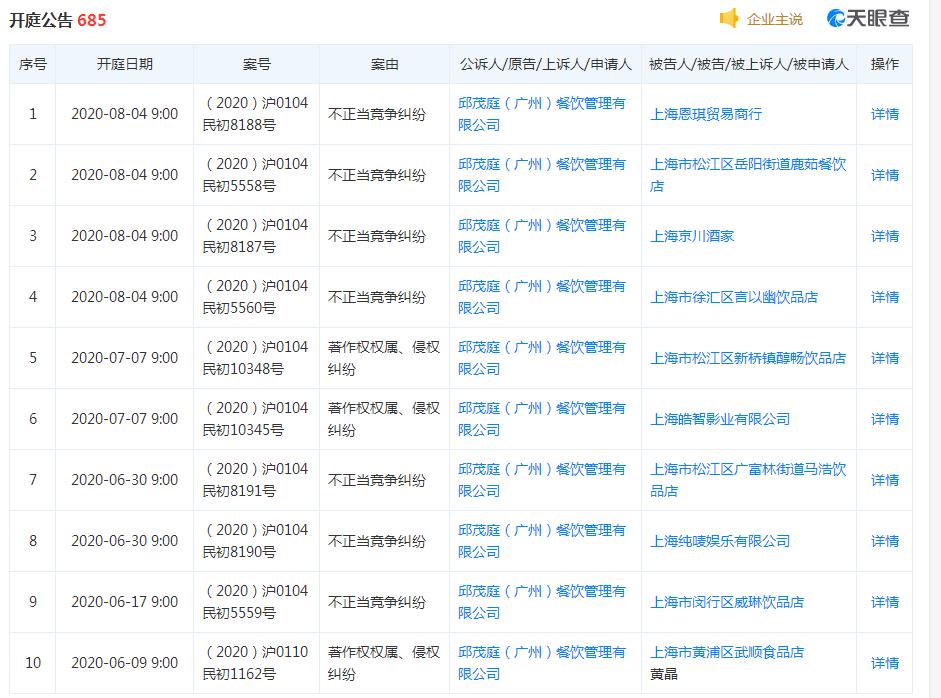Open 详情 for row 8 case
Screen dimensions: 941x698
(884, 541)
